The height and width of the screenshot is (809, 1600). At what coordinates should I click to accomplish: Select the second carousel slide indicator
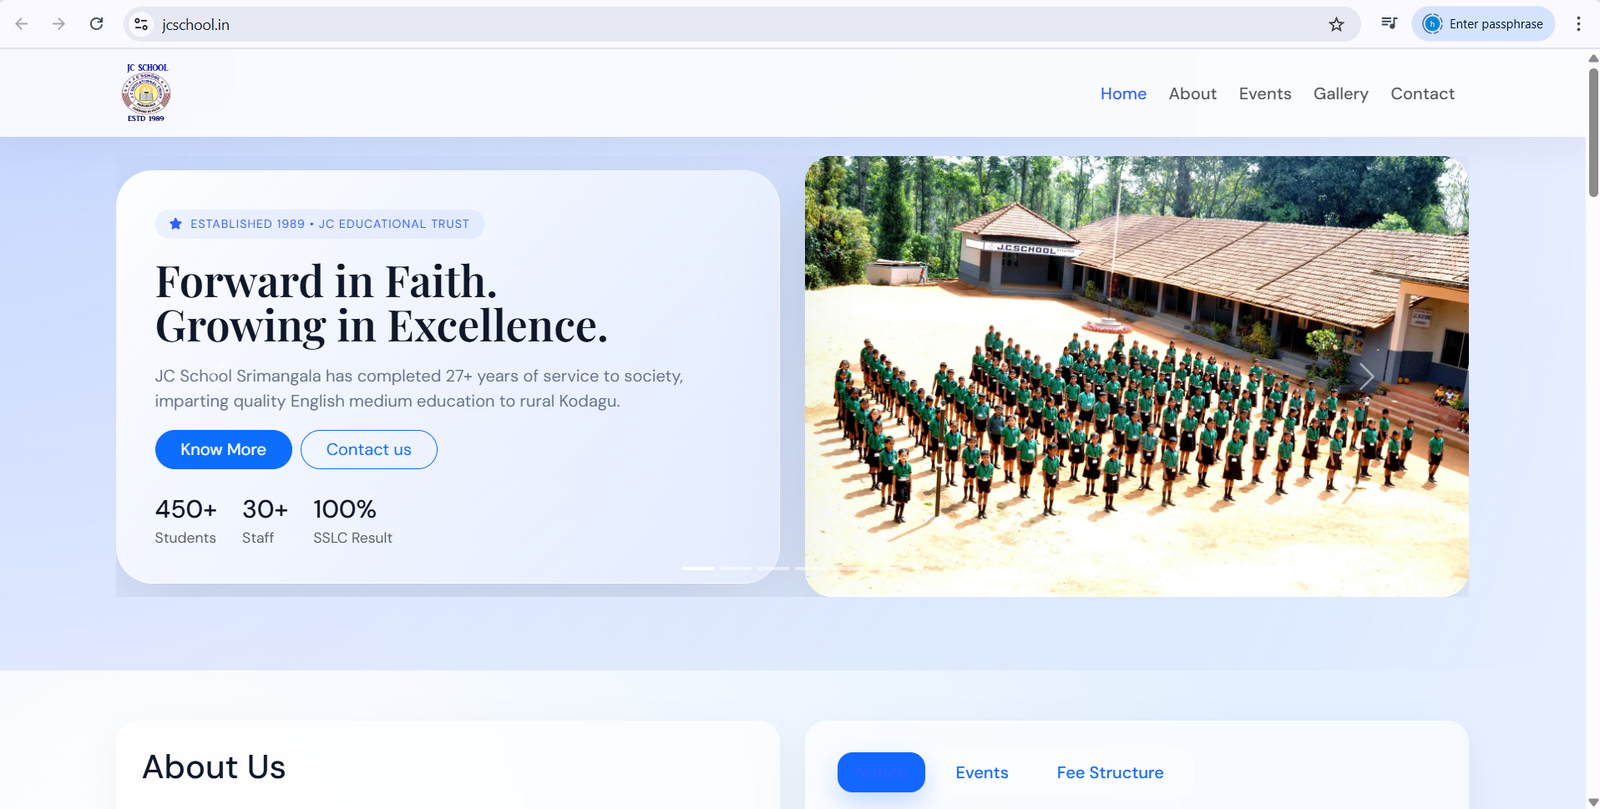click(x=736, y=568)
